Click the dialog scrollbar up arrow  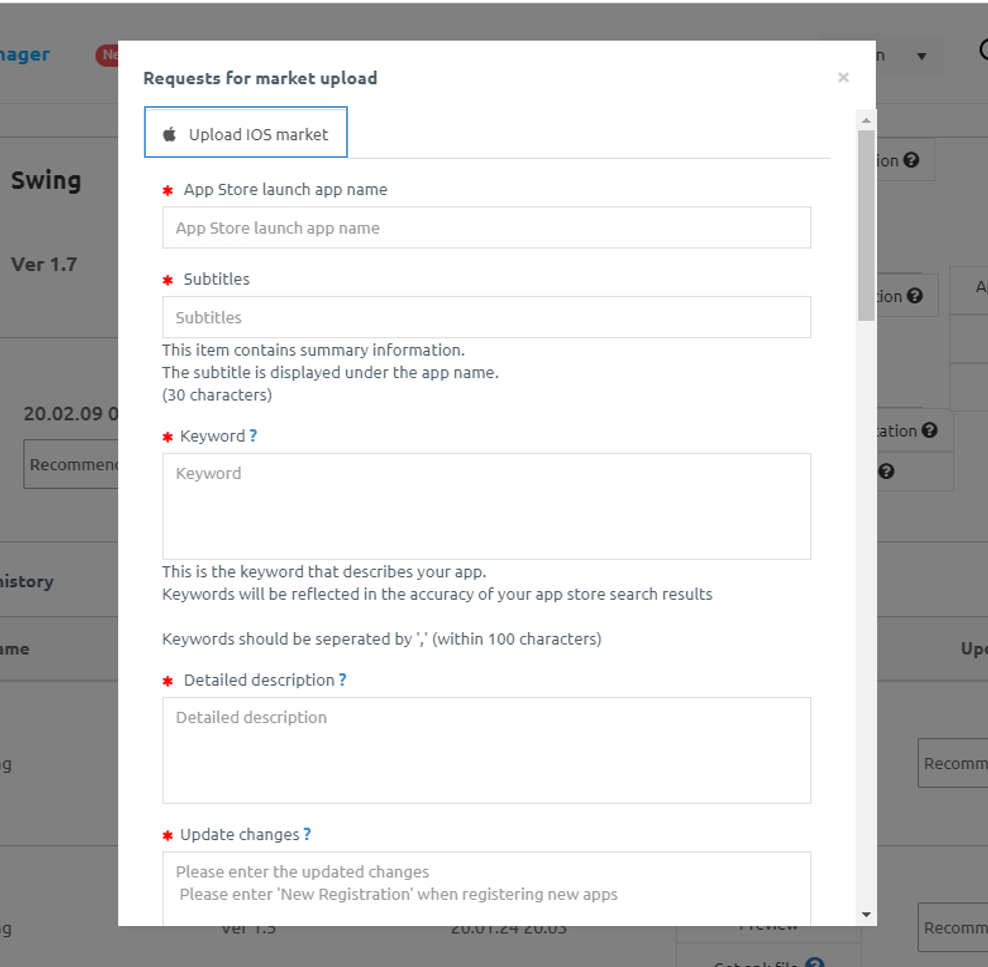click(866, 120)
